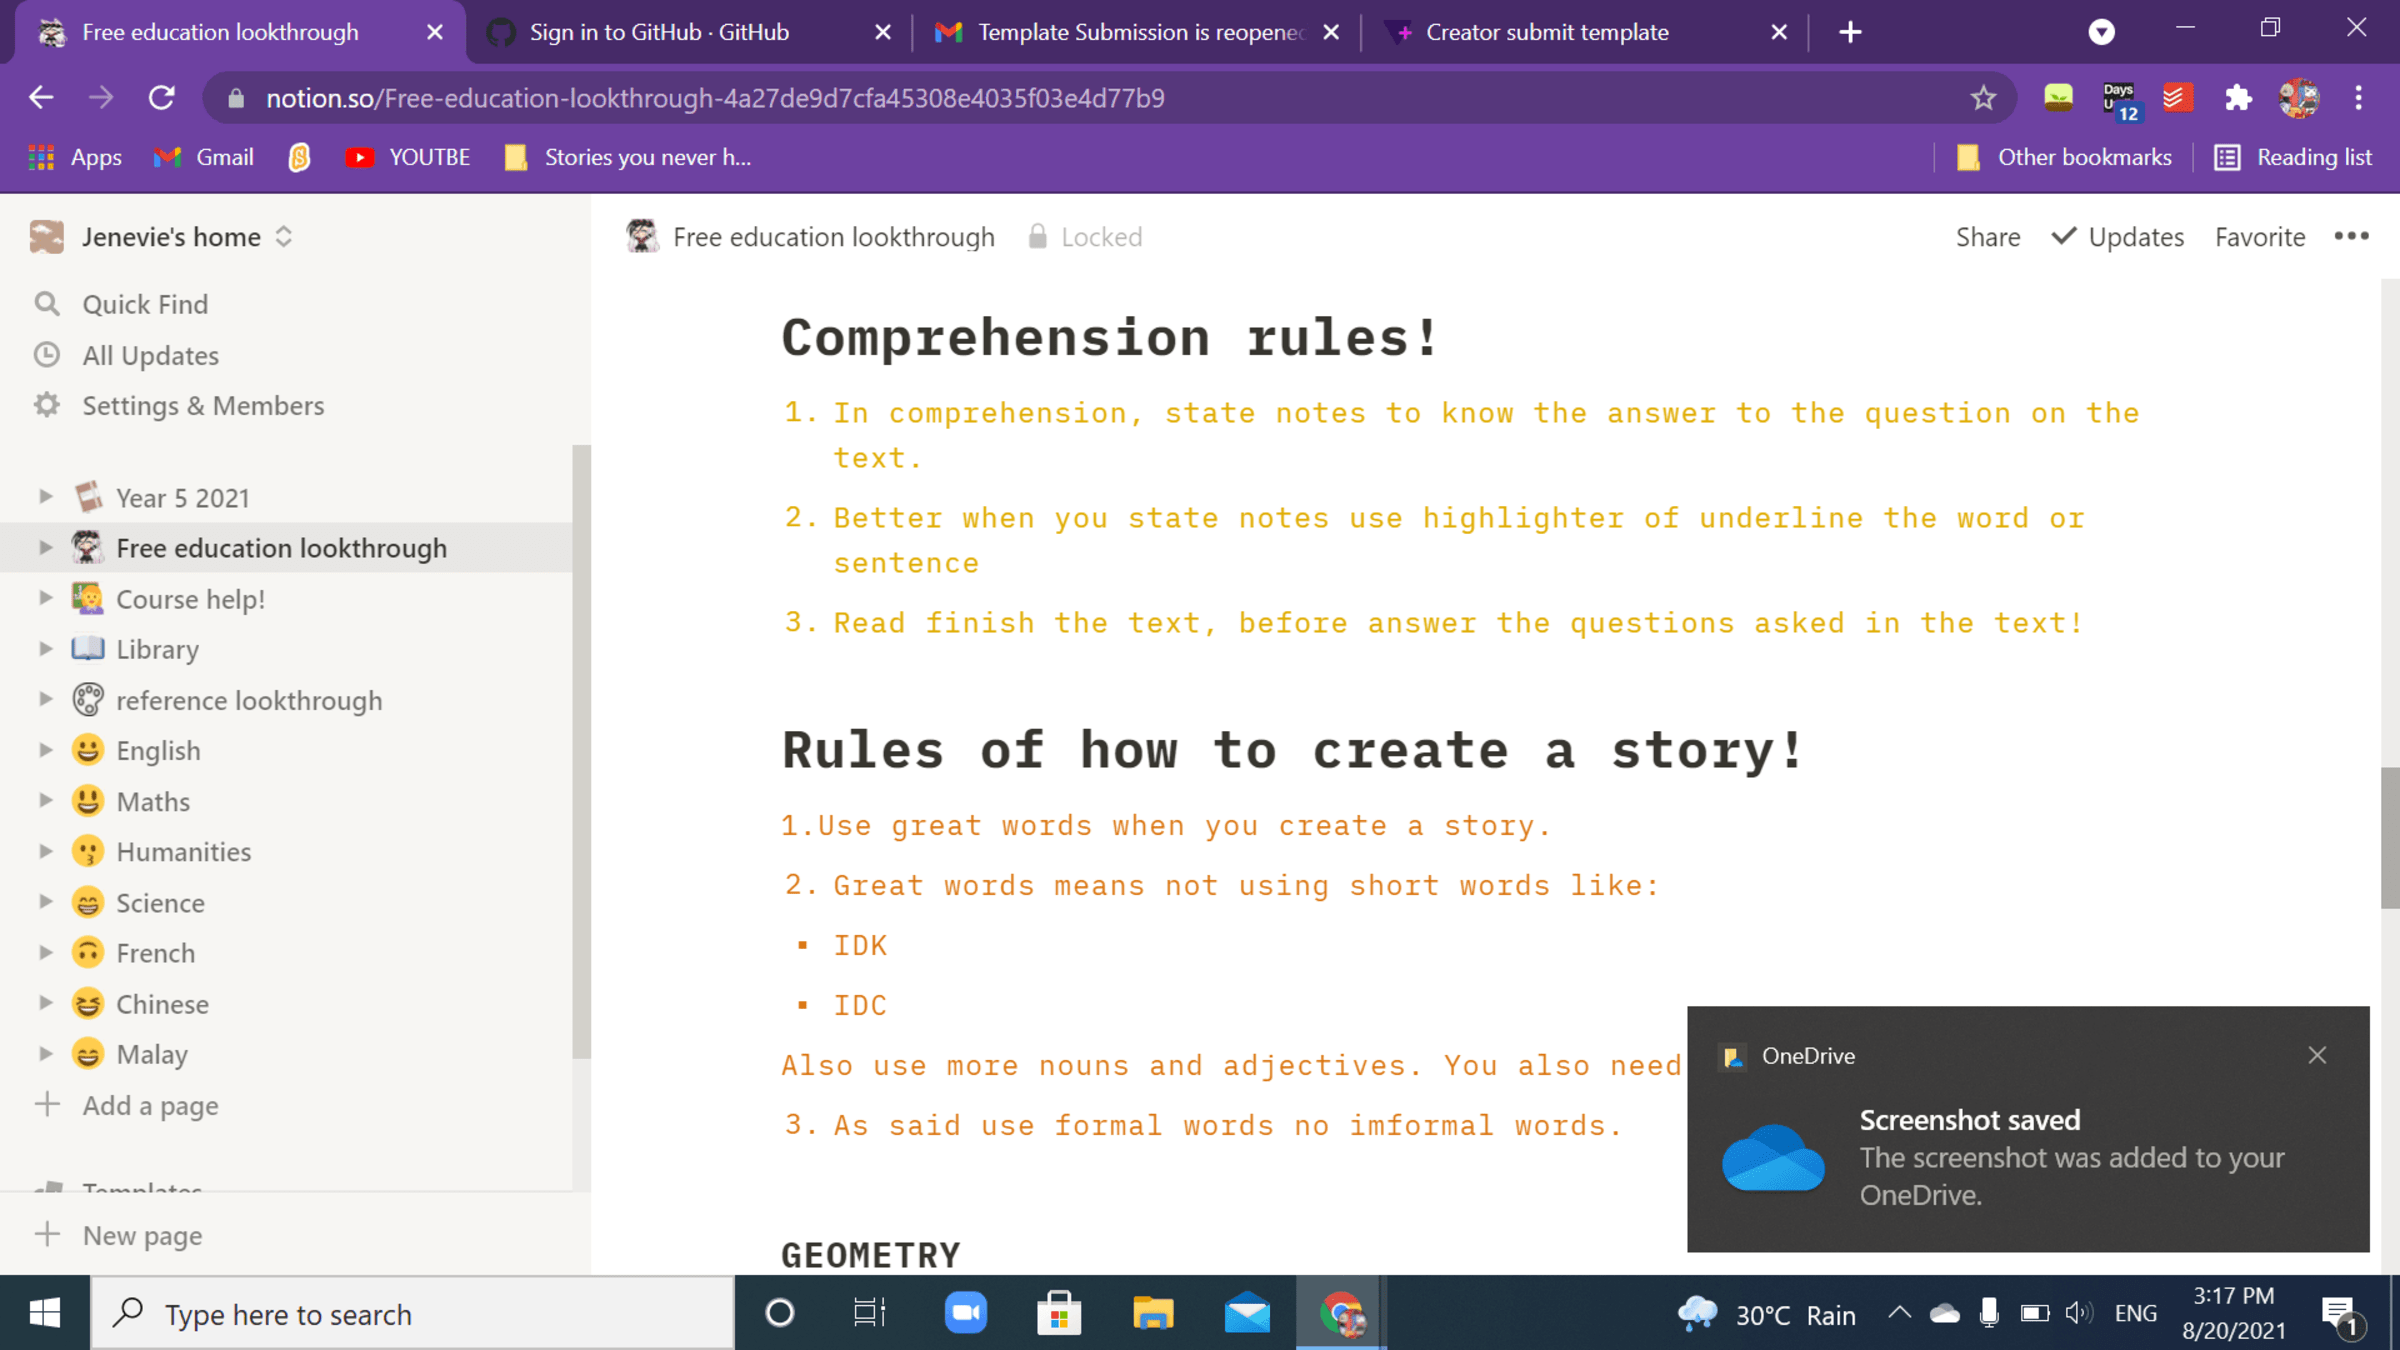The width and height of the screenshot is (2400, 1350).
Task: Switch to the Sign in to GitHub tab
Action: tap(658, 31)
